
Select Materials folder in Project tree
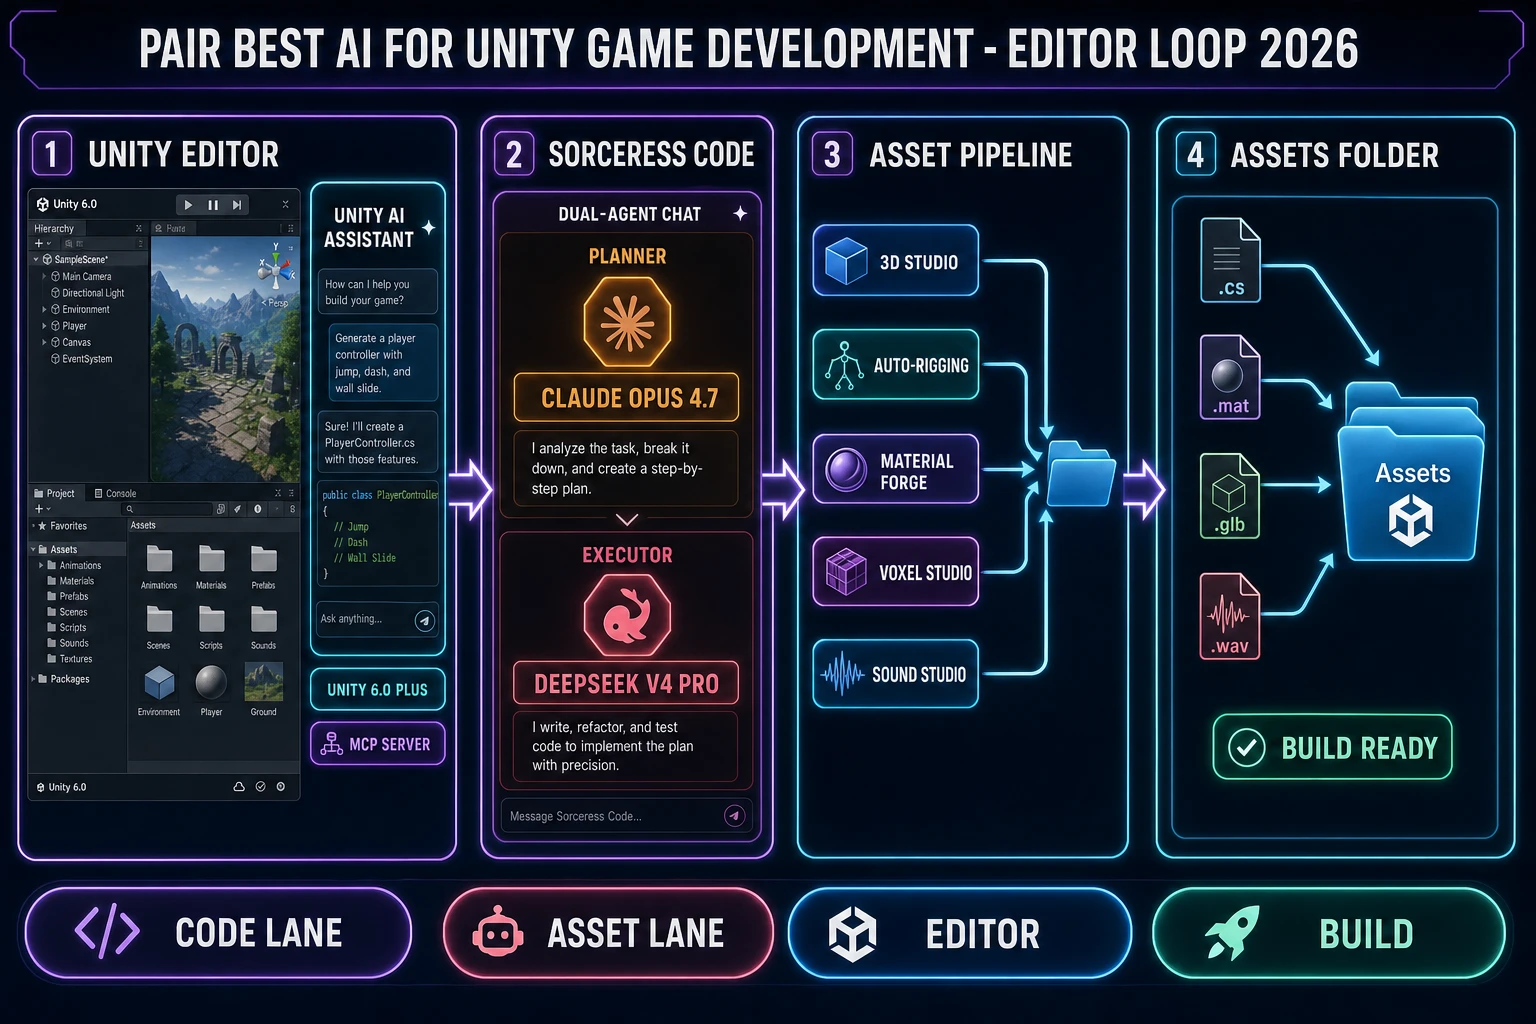tap(69, 581)
